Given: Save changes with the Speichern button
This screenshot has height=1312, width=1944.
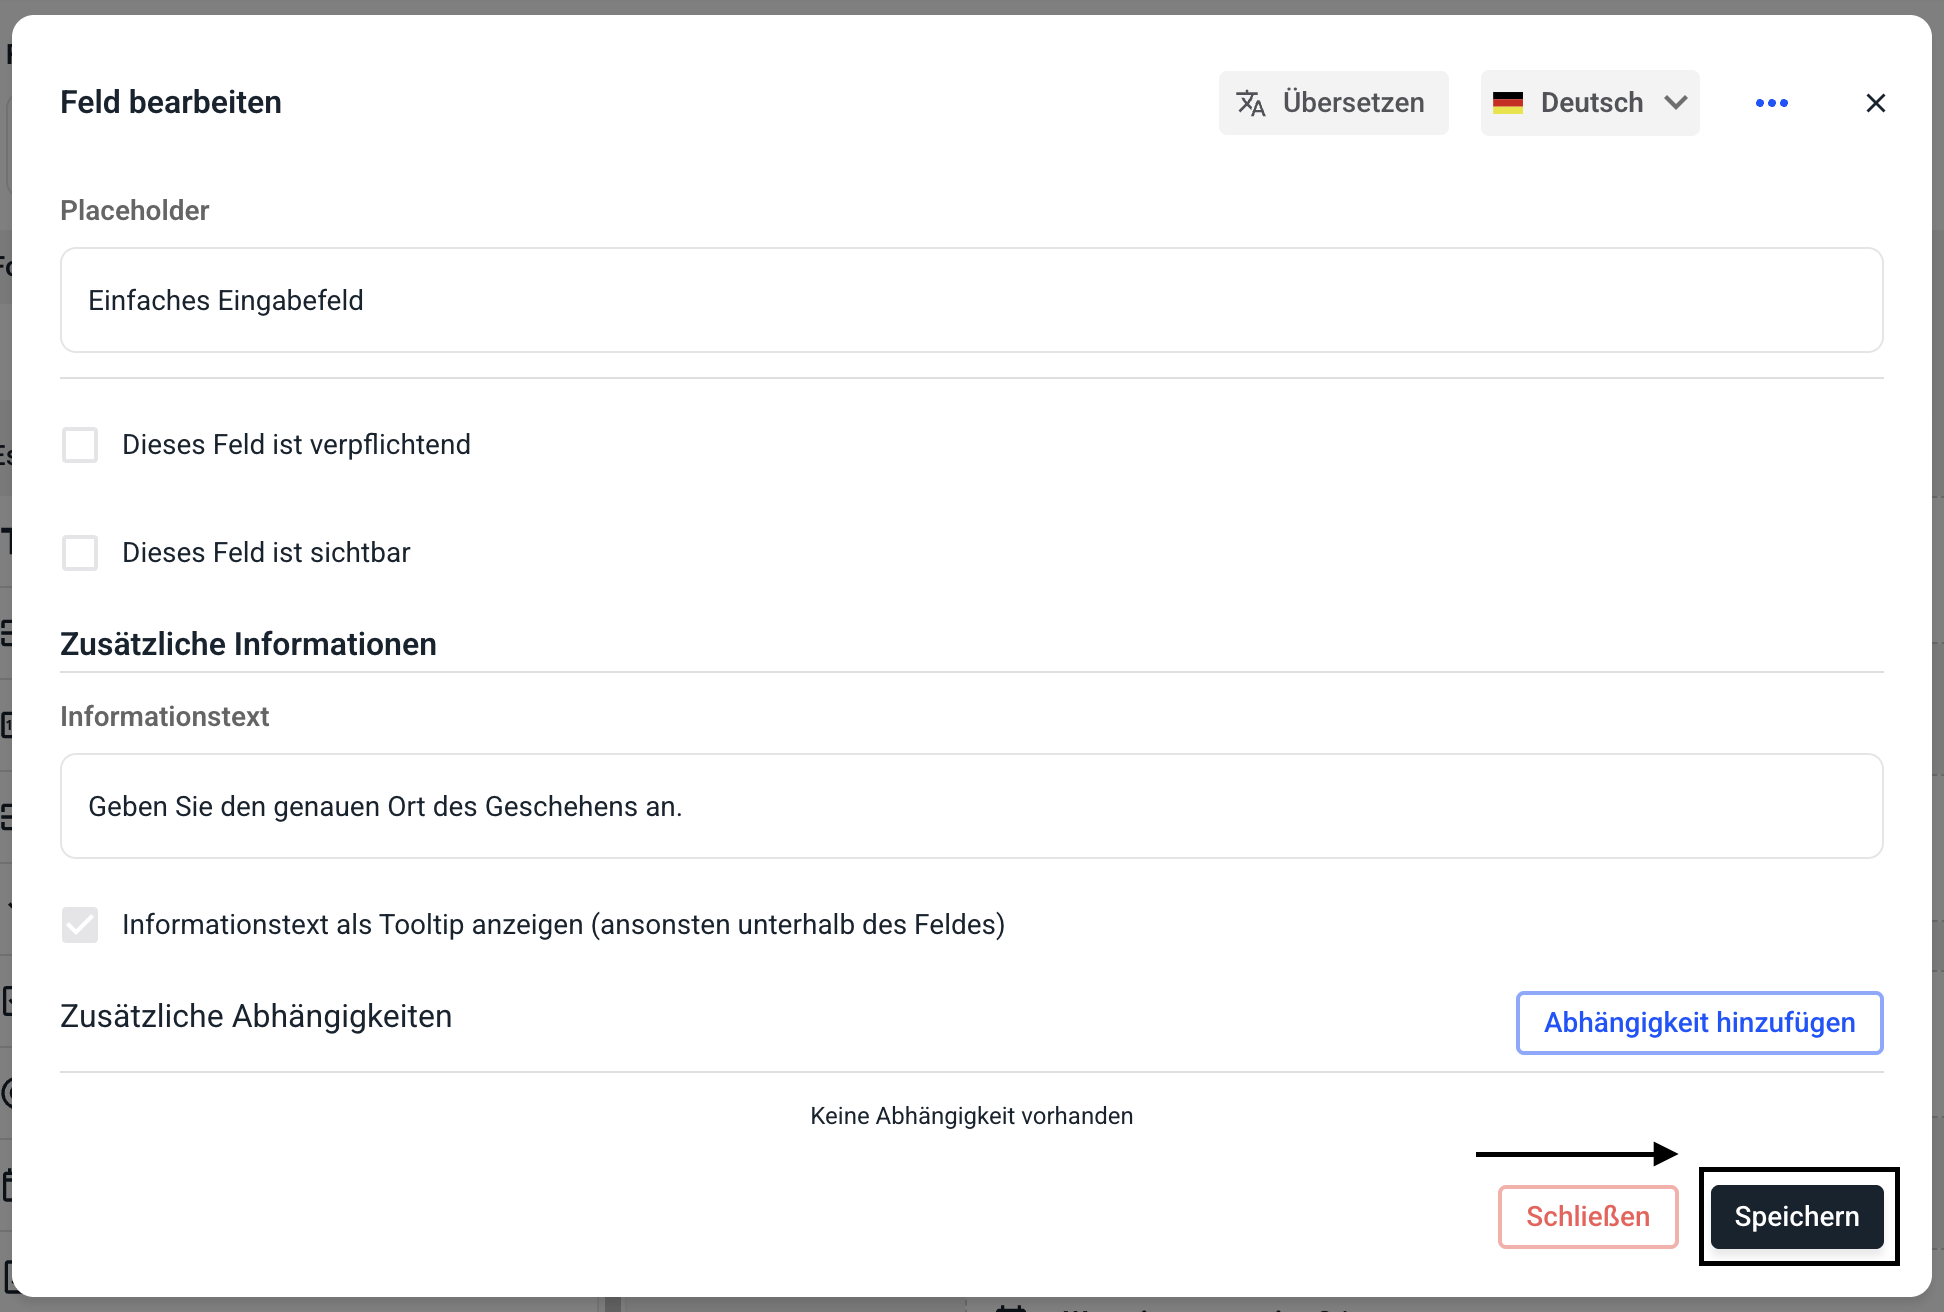Looking at the screenshot, I should [1796, 1216].
